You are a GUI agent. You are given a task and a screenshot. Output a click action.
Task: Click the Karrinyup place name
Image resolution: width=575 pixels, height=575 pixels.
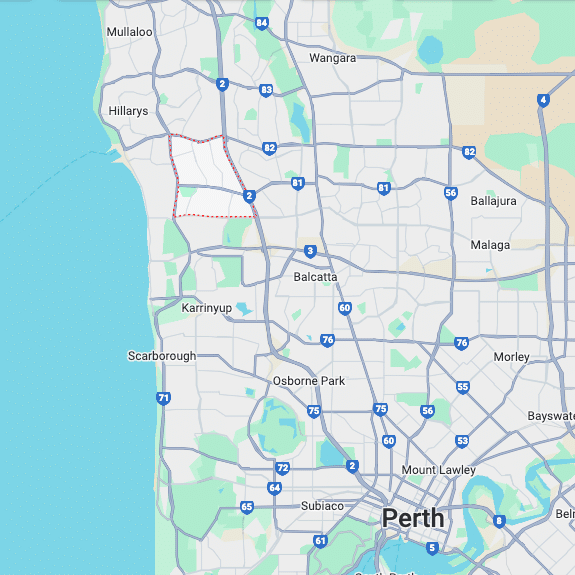[x=206, y=308]
